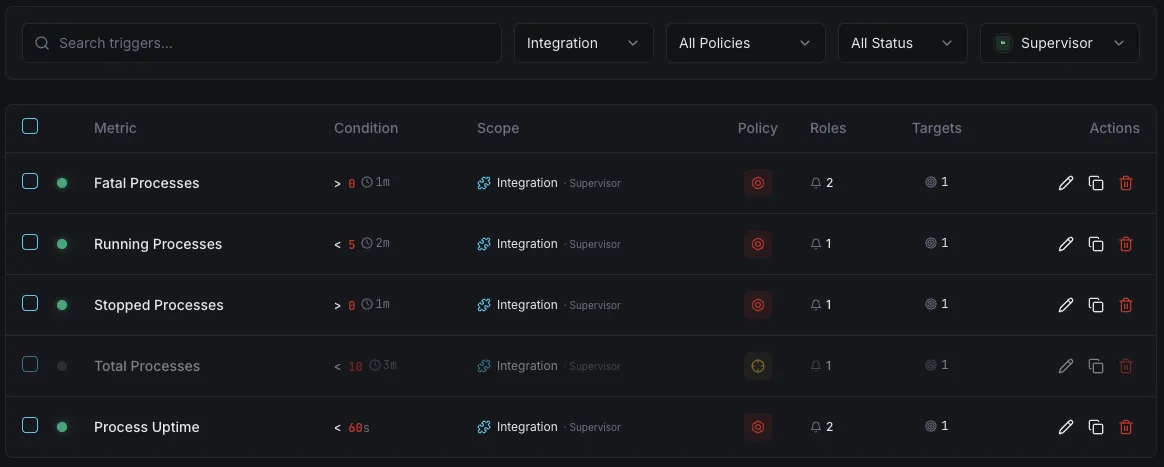Toggle the green status dot for Process Uptime
The height and width of the screenshot is (467, 1164).
click(x=62, y=427)
